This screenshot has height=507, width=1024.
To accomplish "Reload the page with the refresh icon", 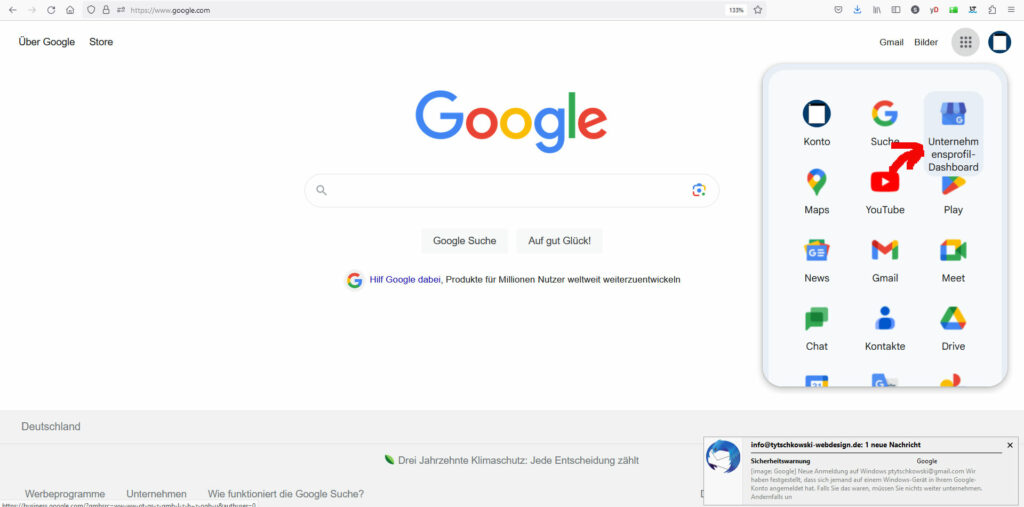I will 51,10.
